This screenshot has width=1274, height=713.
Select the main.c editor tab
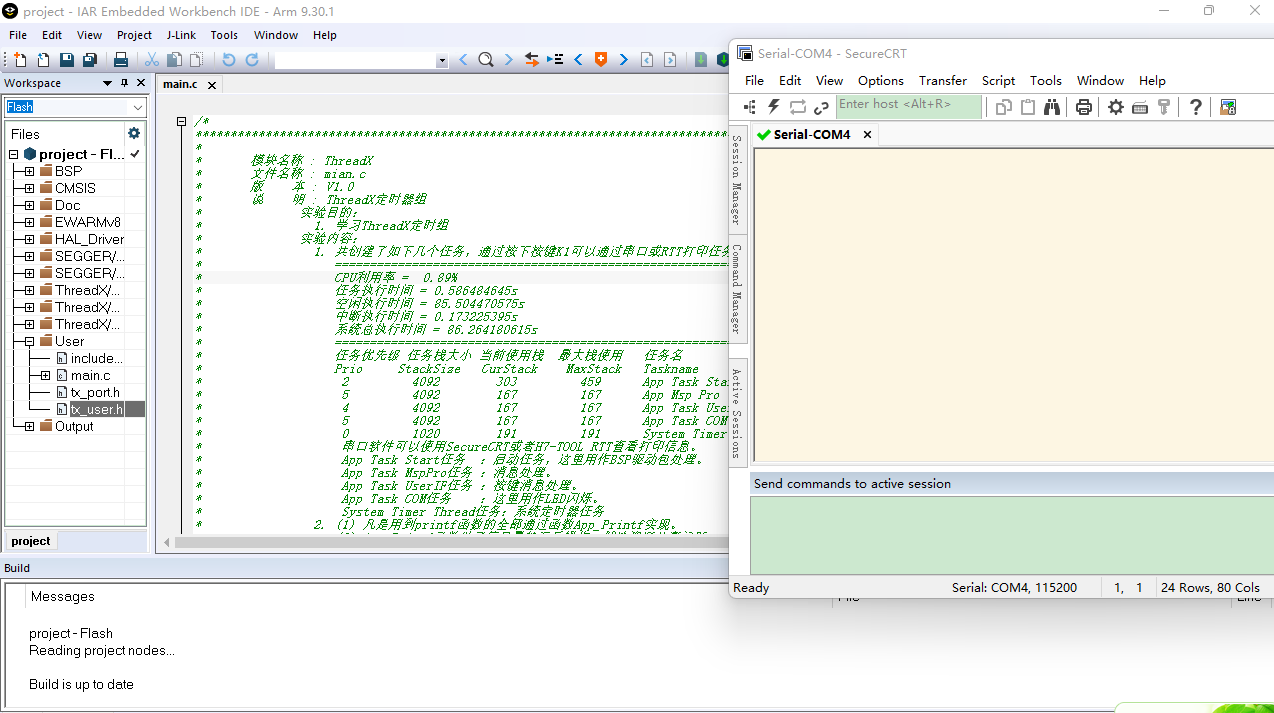point(181,84)
